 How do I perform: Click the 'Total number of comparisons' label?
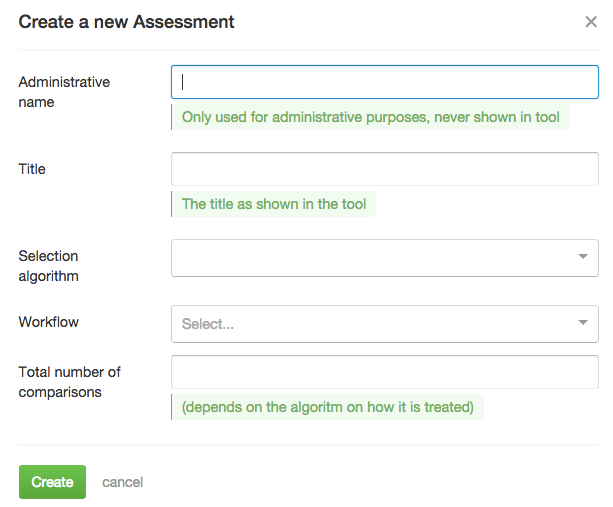point(70,382)
